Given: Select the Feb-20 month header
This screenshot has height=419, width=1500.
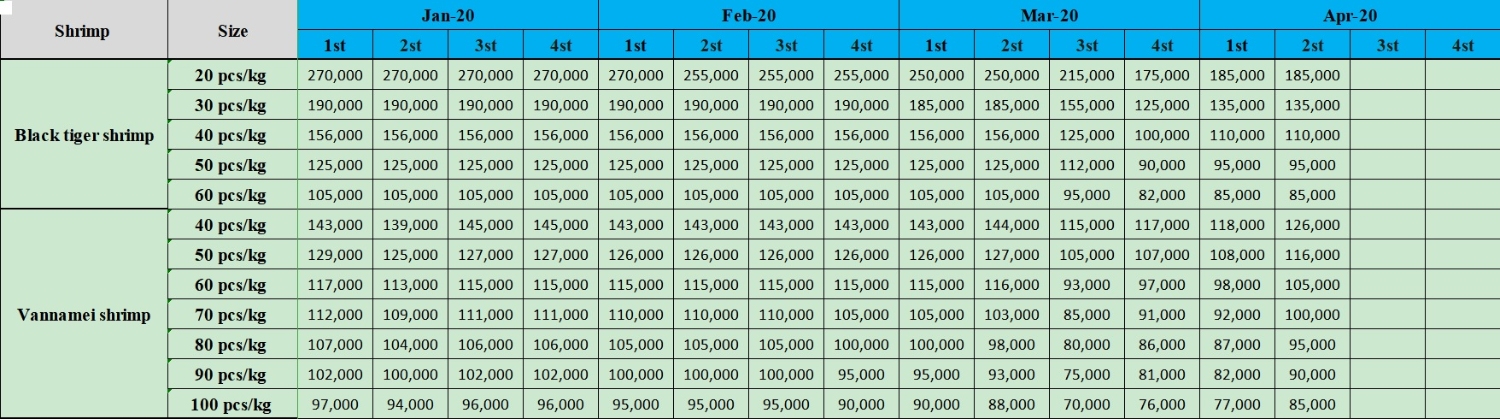Looking at the screenshot, I should [x=748, y=16].
